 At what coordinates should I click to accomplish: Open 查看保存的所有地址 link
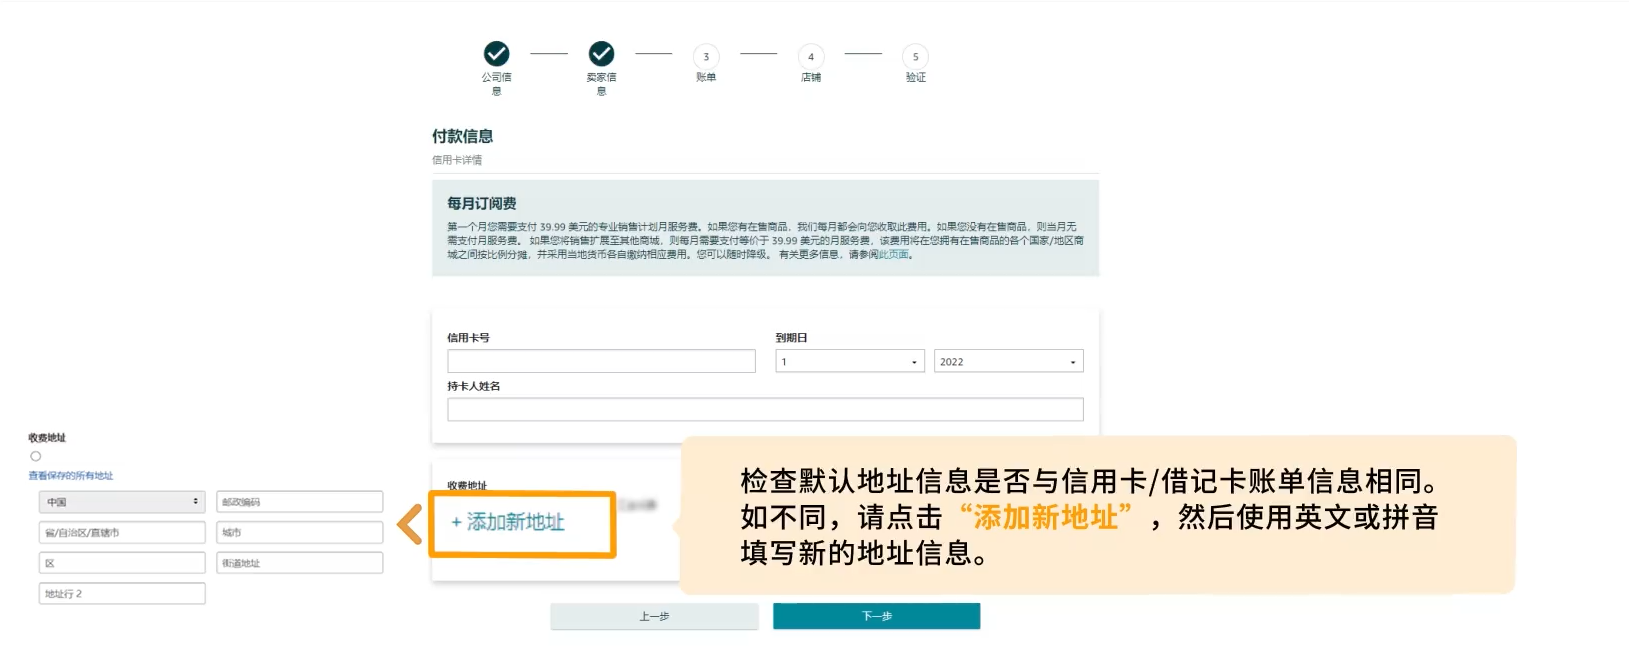[71, 476]
